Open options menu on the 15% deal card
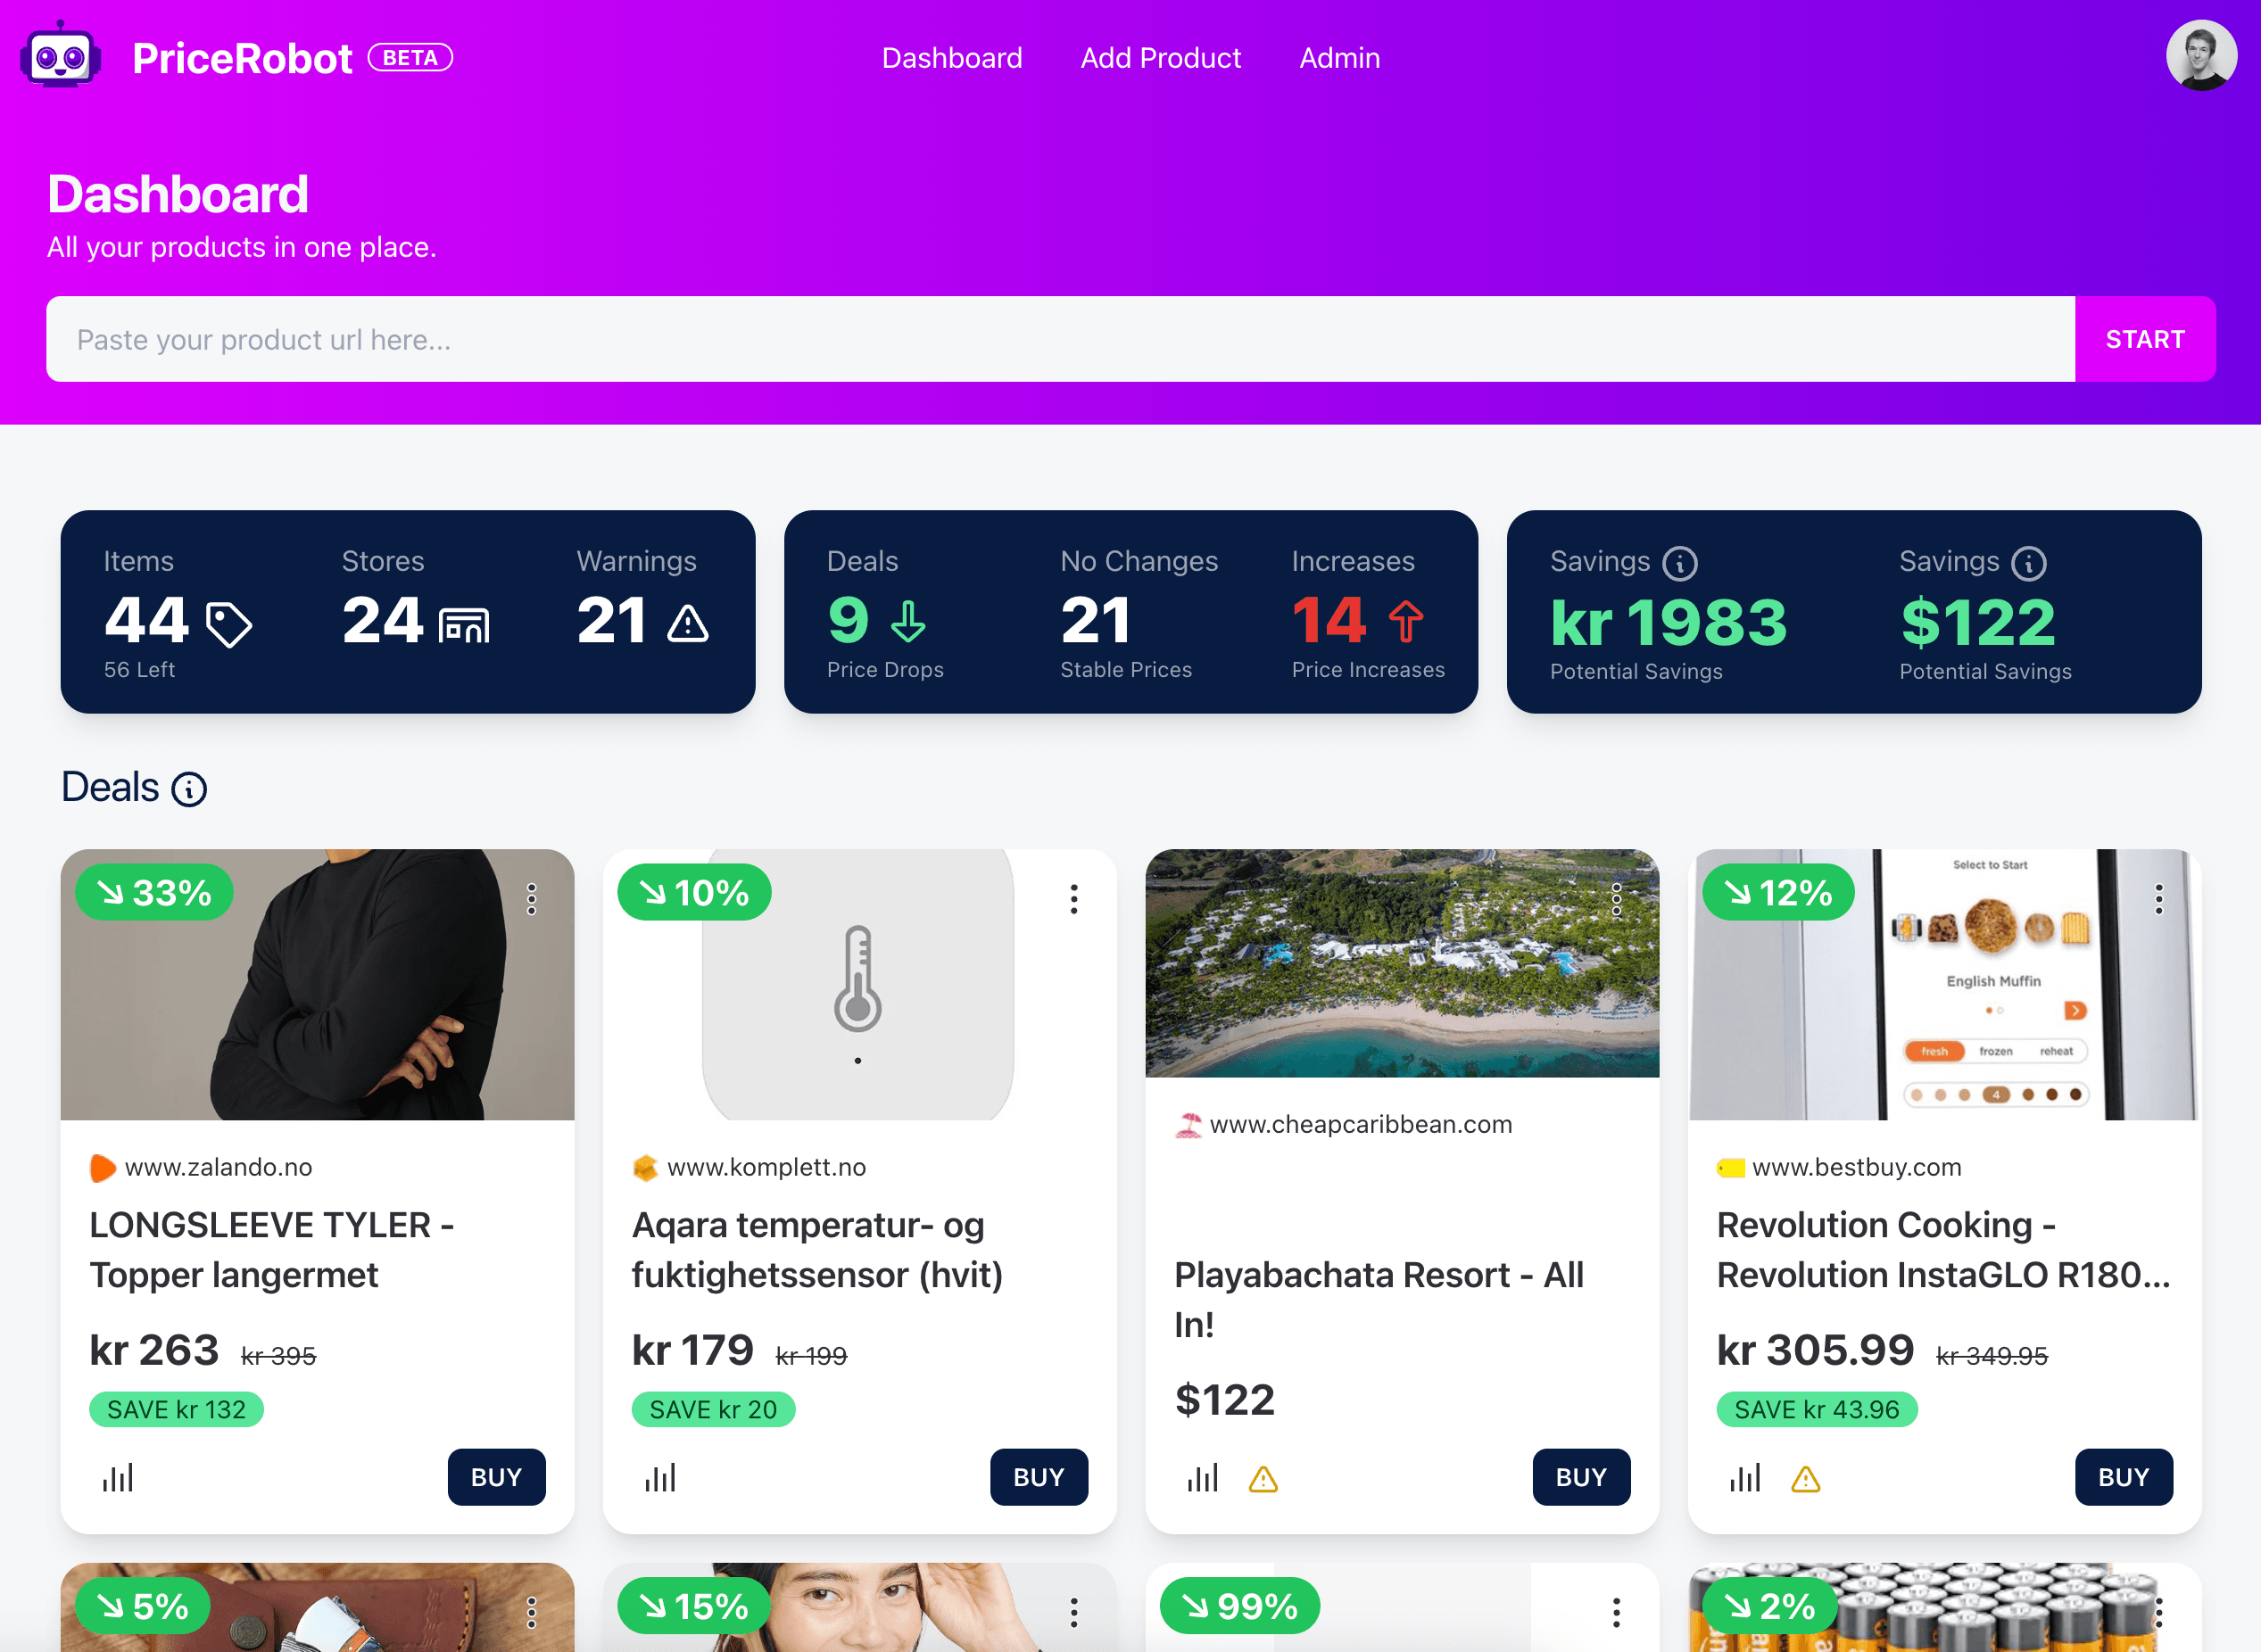Screen dimensions: 2261x1652 pyautogui.click(x=1074, y=1611)
